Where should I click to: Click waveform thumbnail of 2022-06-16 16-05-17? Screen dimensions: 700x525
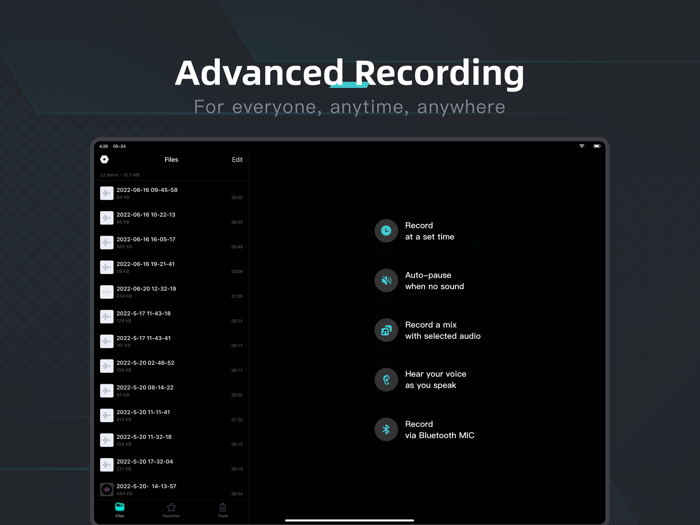click(107, 242)
